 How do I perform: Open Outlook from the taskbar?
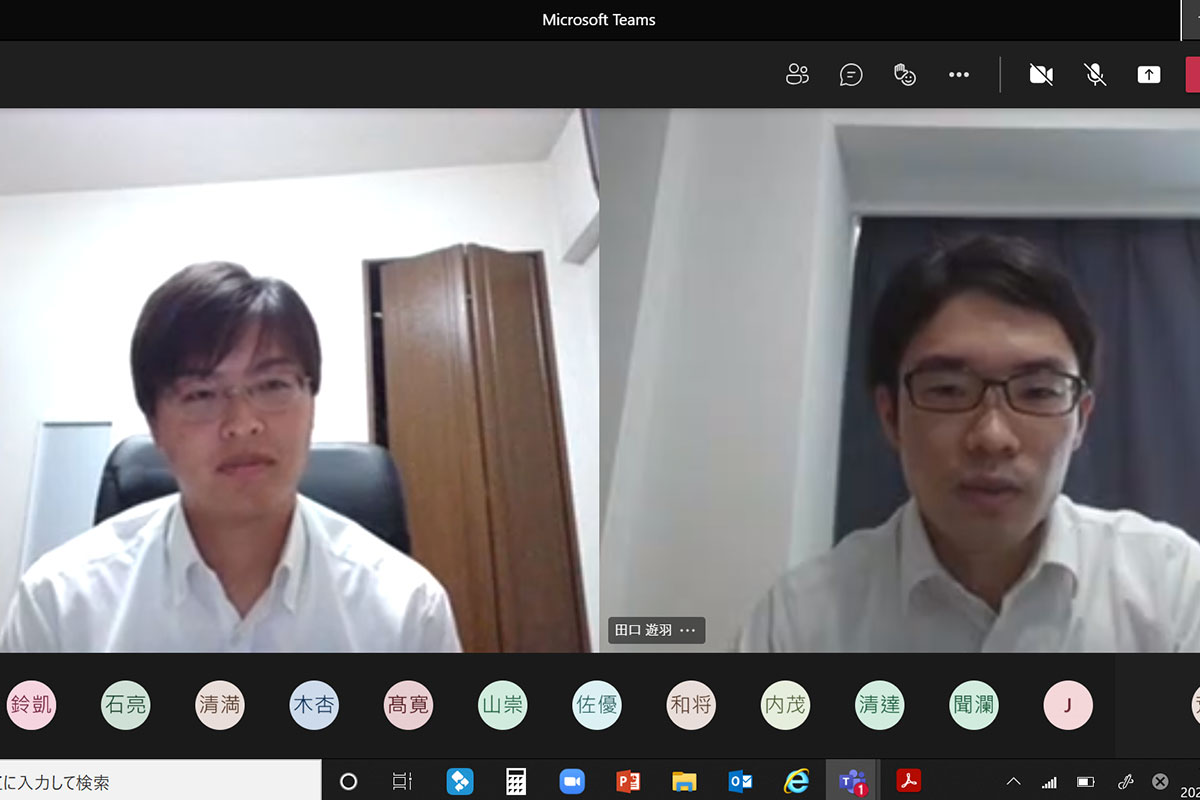pos(740,781)
